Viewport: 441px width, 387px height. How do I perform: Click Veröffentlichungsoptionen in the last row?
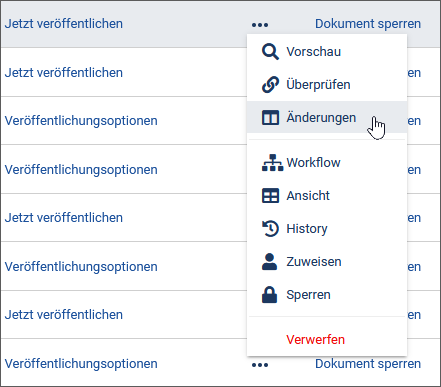click(x=81, y=364)
